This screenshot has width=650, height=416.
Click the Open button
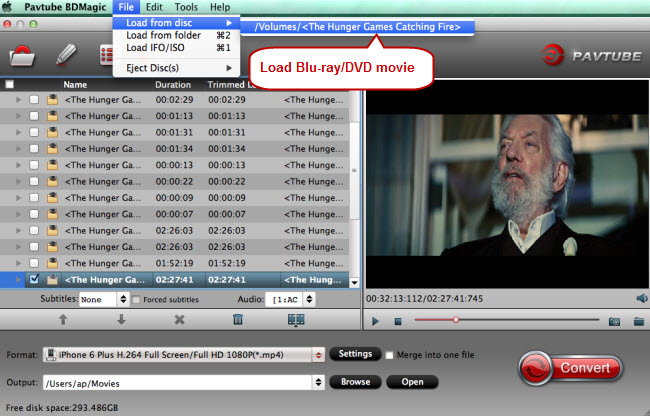click(412, 382)
